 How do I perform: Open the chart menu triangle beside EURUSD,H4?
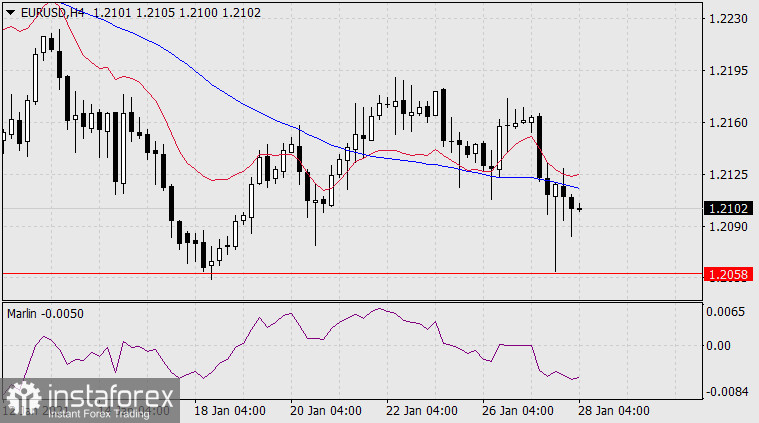click(x=10, y=13)
